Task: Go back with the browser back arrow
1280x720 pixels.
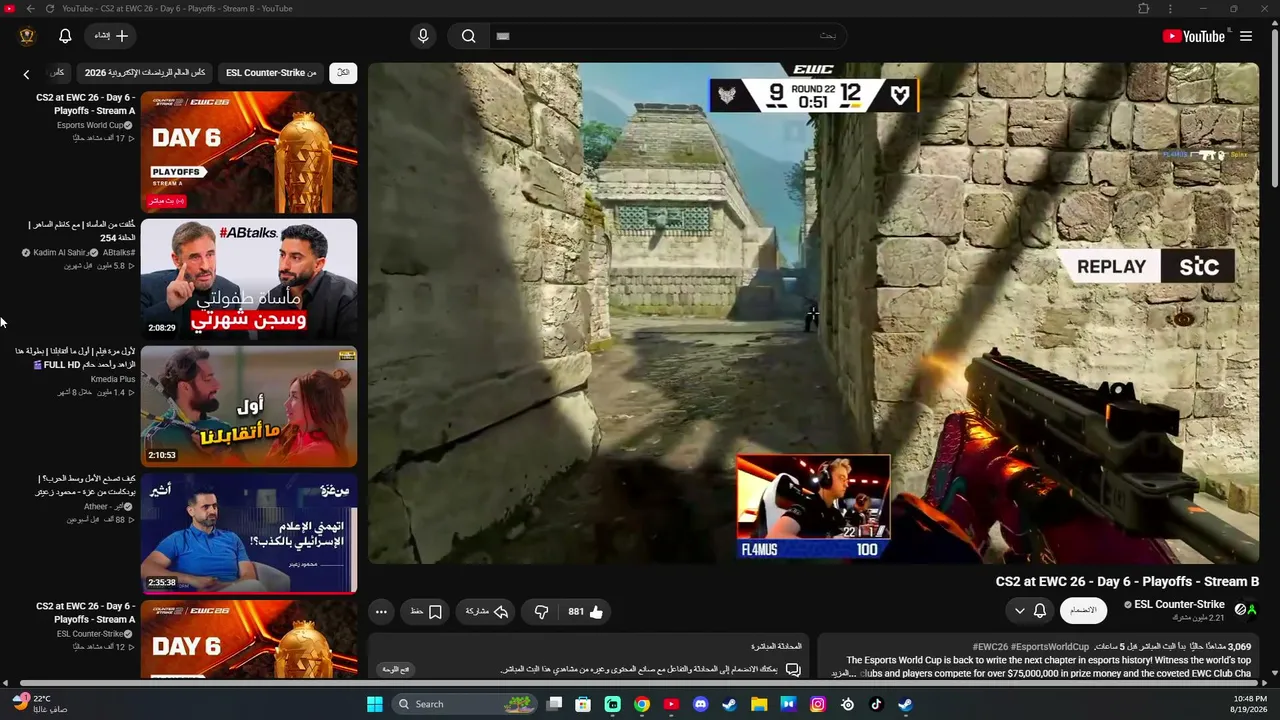Action: click(30, 9)
